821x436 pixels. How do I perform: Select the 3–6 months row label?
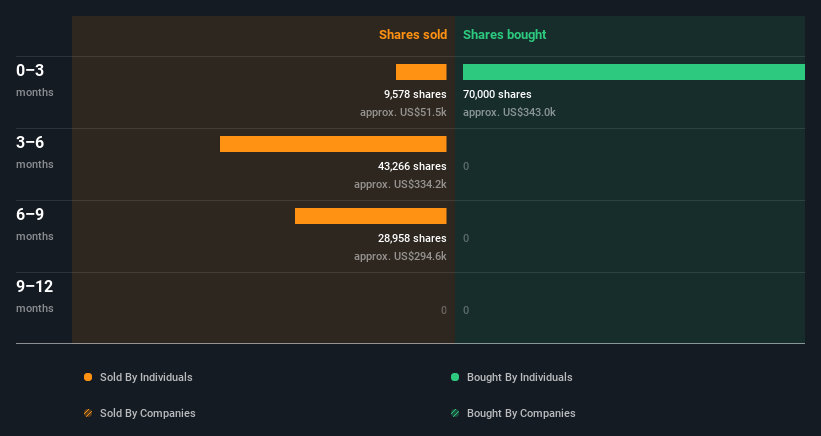point(35,152)
